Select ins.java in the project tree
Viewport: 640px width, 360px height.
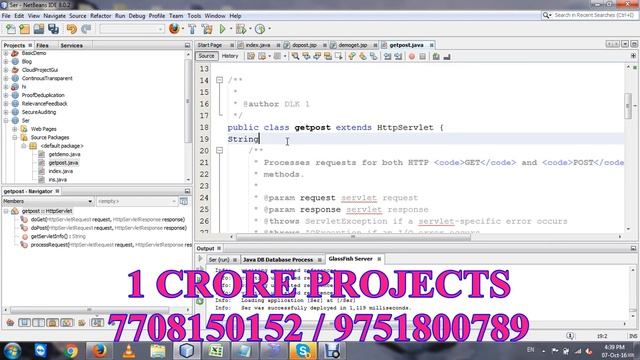(x=58, y=180)
